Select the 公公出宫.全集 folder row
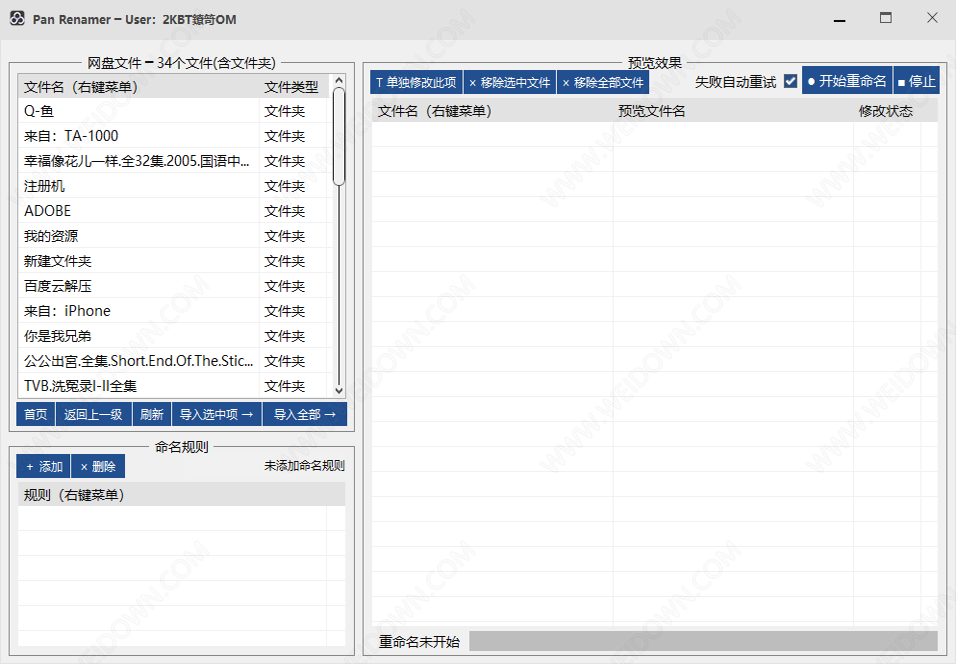Screen dimensions: 956x664 tap(173, 361)
